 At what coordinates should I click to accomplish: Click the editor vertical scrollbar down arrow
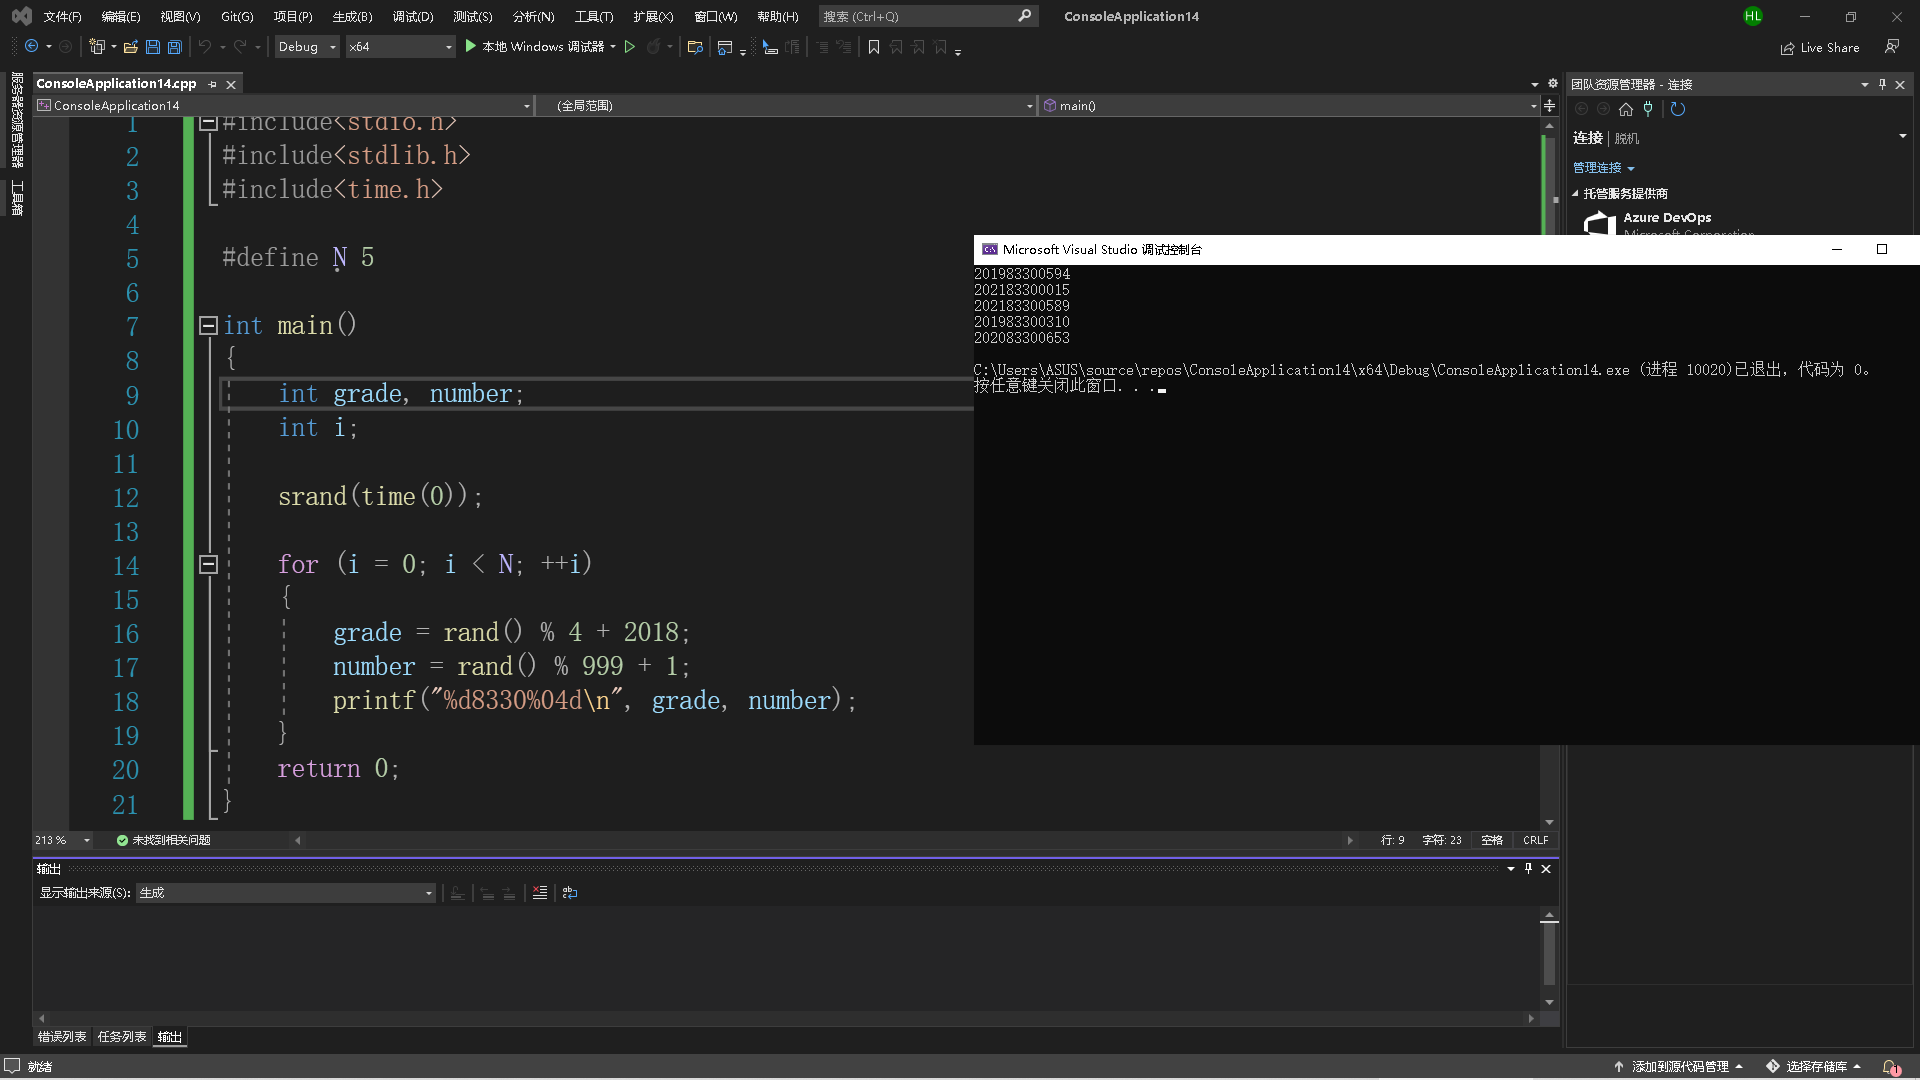coord(1549,822)
